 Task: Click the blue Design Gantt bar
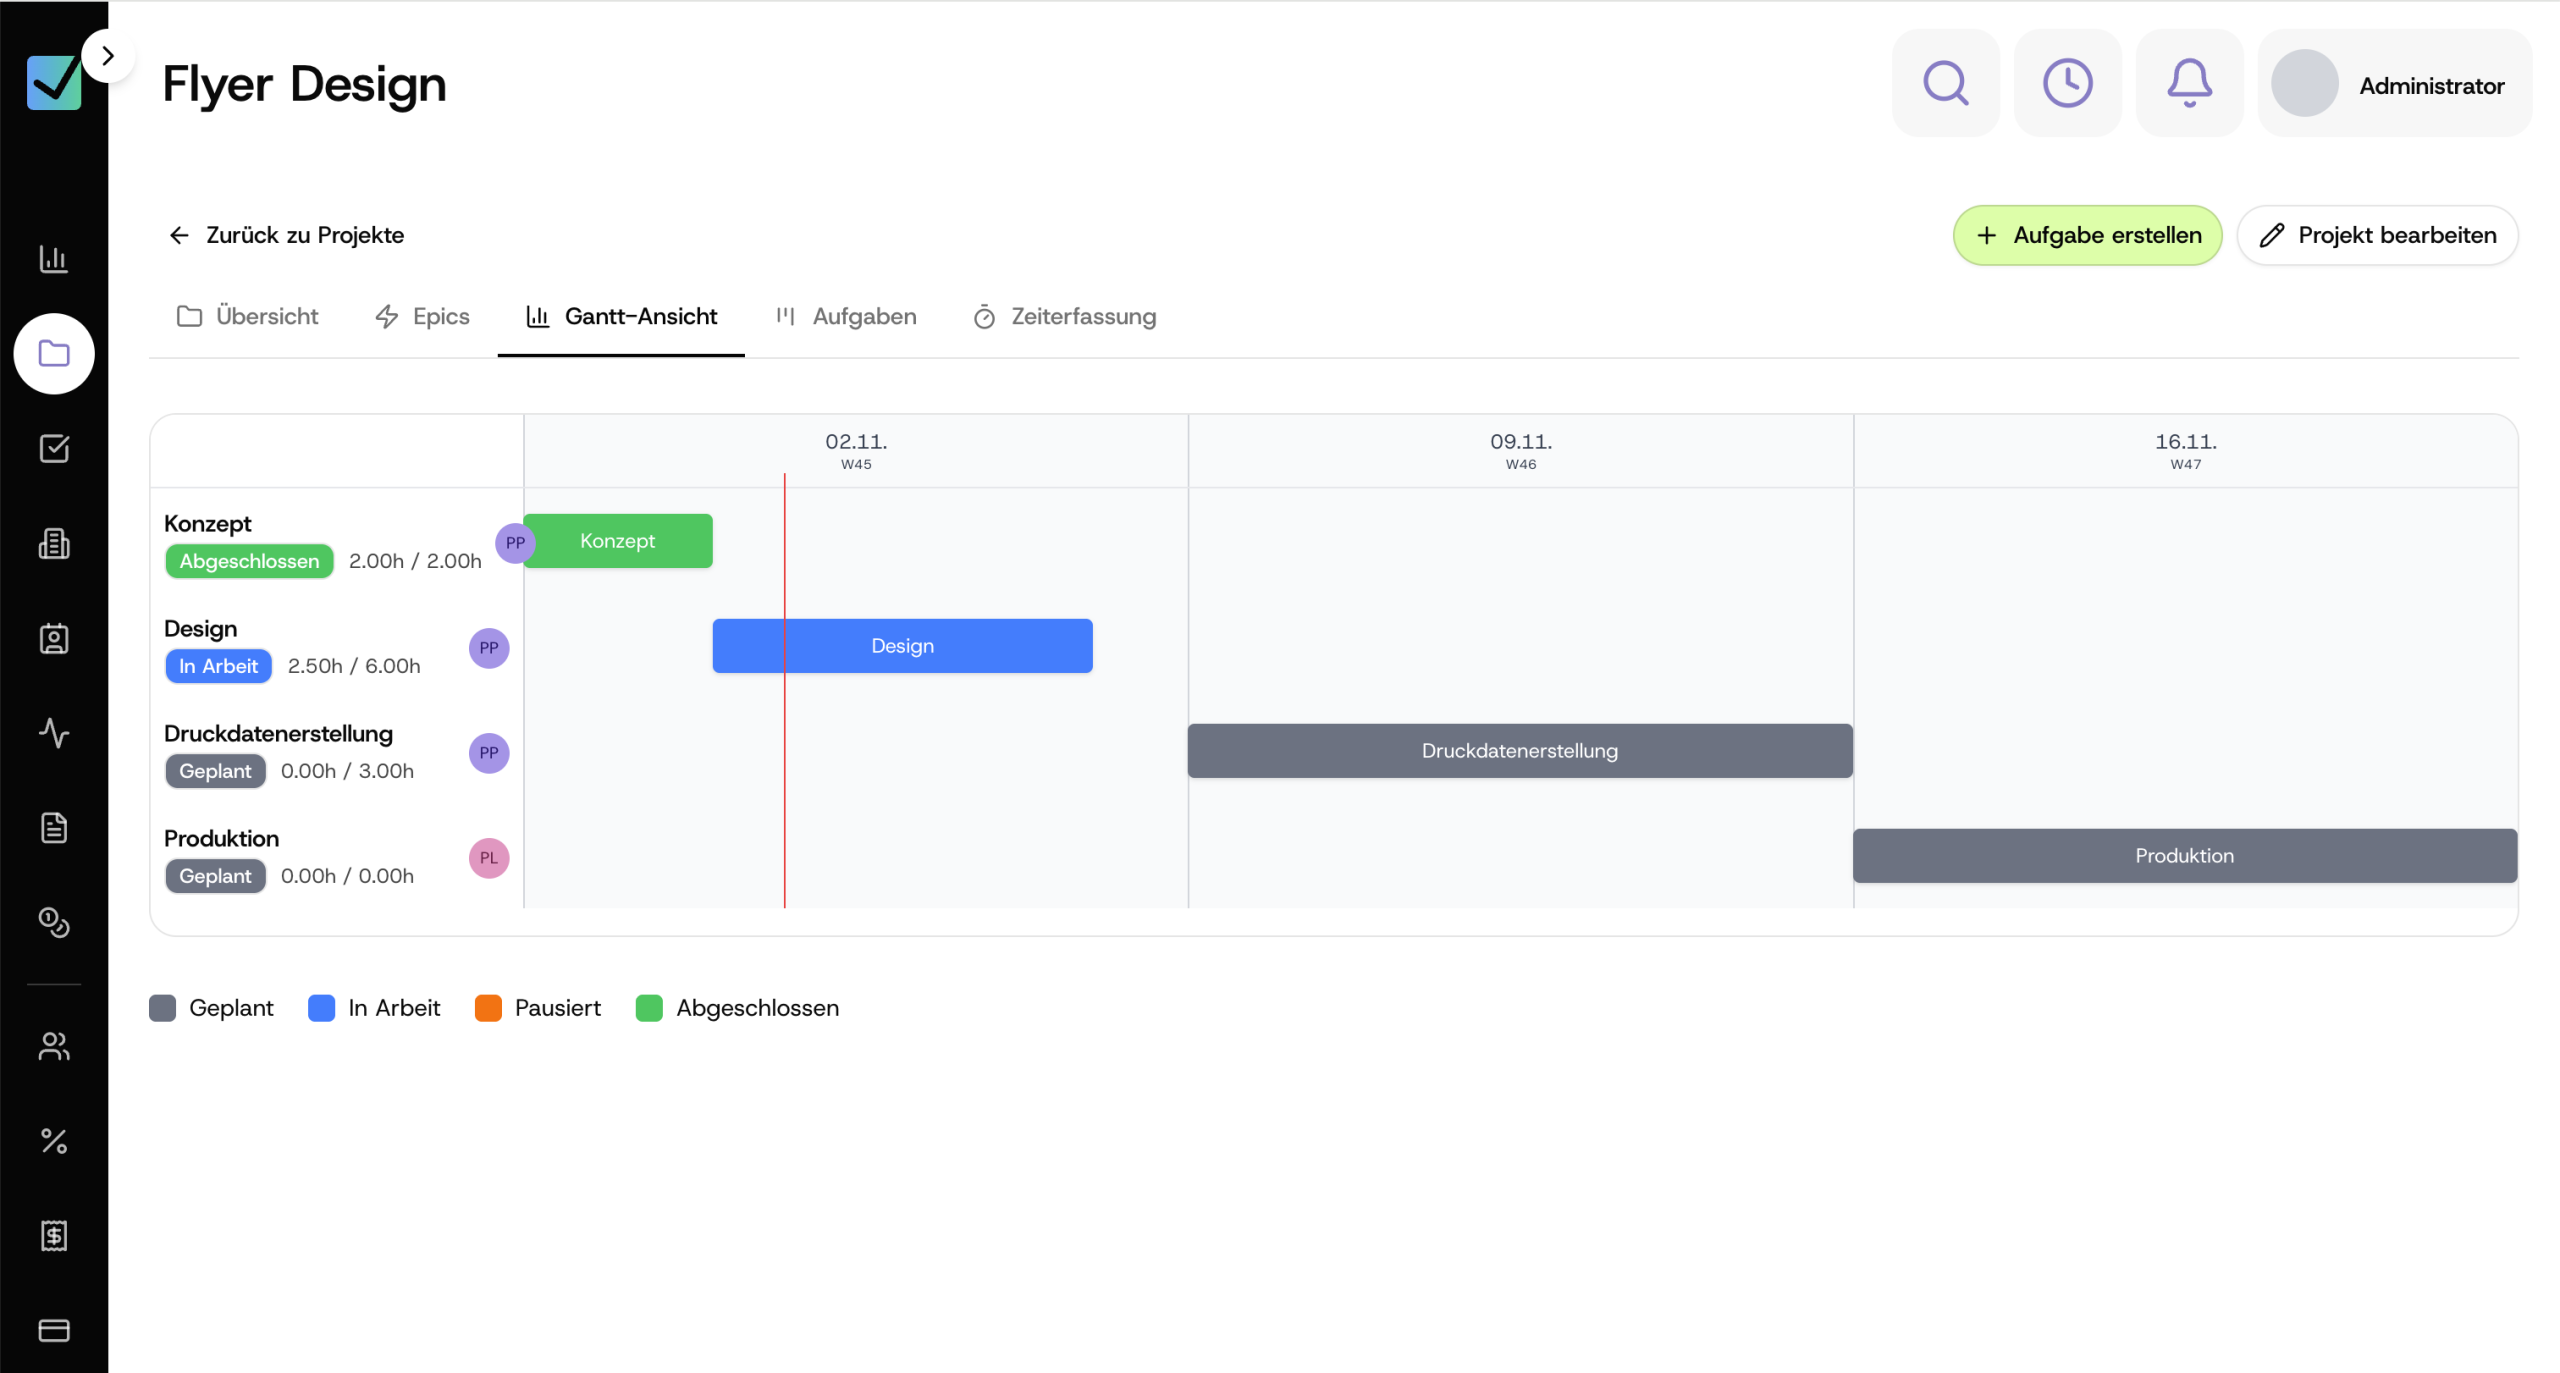click(901, 646)
